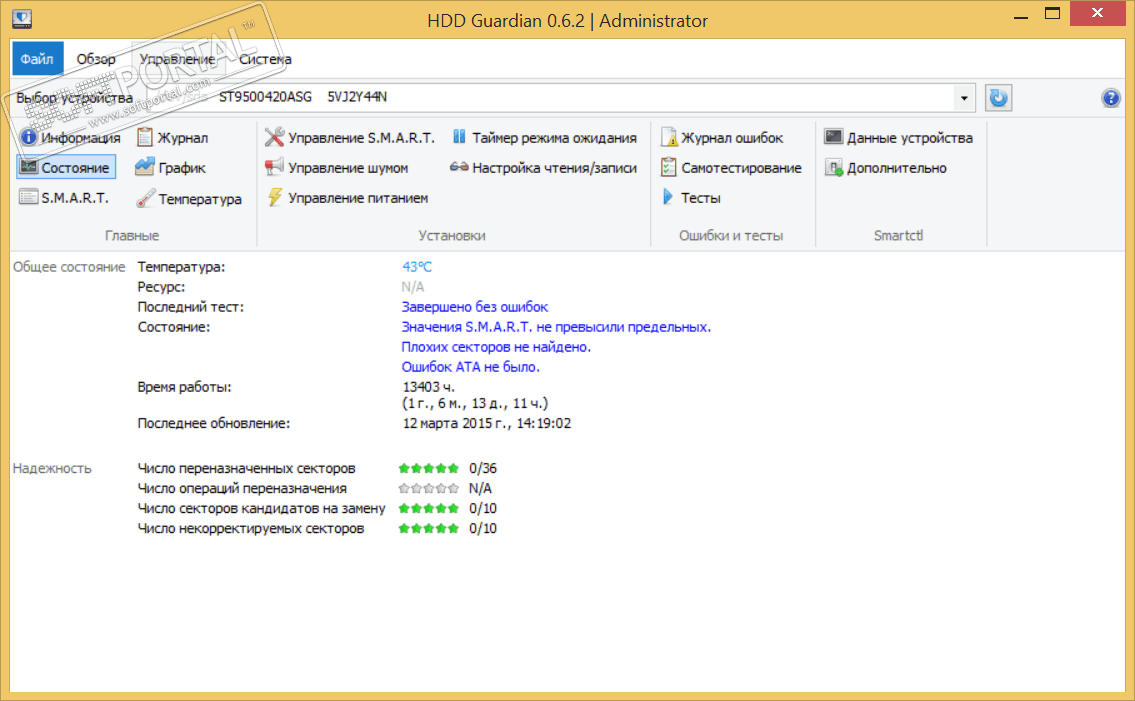This screenshot has height=701, width=1135.
Task: Expand the device selection dropdown arrow
Action: (963, 98)
